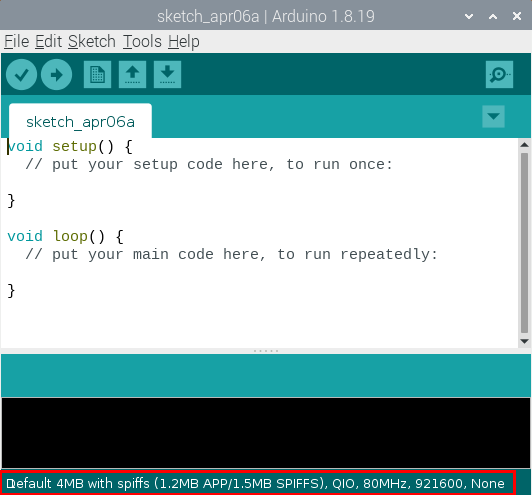Open the File menu
This screenshot has width=532, height=495.
[x=16, y=42]
